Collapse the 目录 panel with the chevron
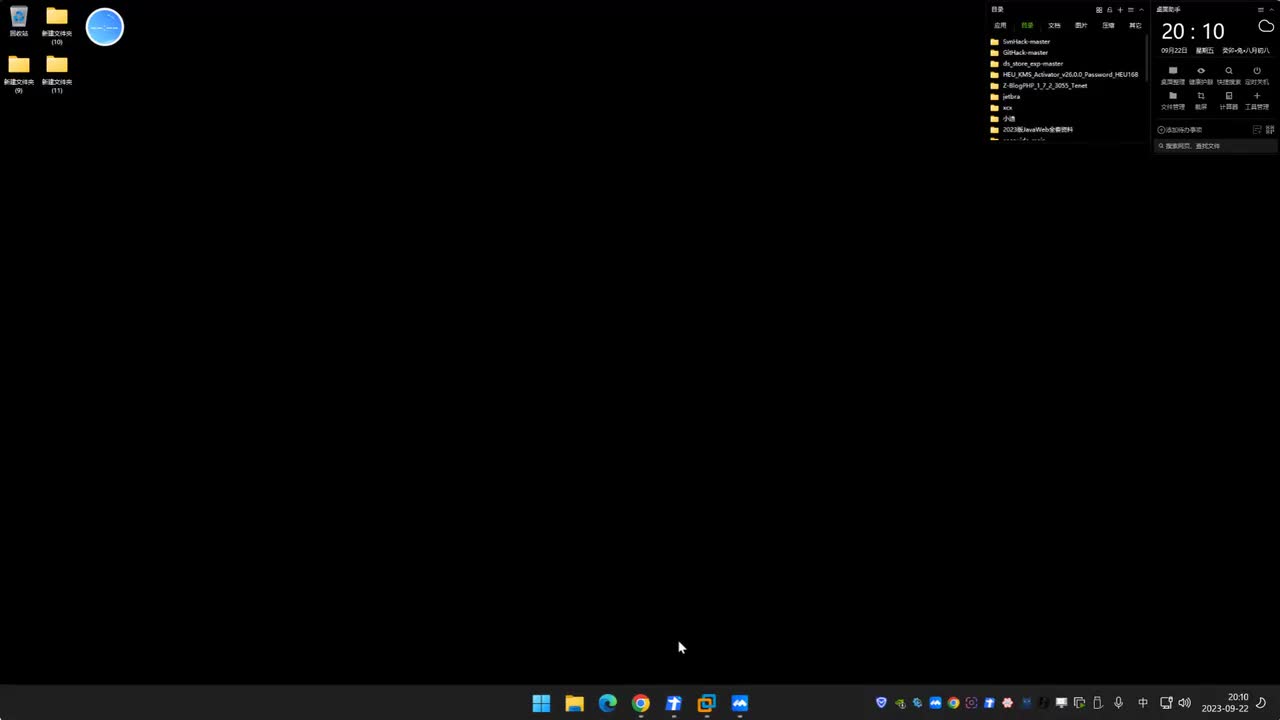The height and width of the screenshot is (720, 1280). pyautogui.click(x=1142, y=10)
